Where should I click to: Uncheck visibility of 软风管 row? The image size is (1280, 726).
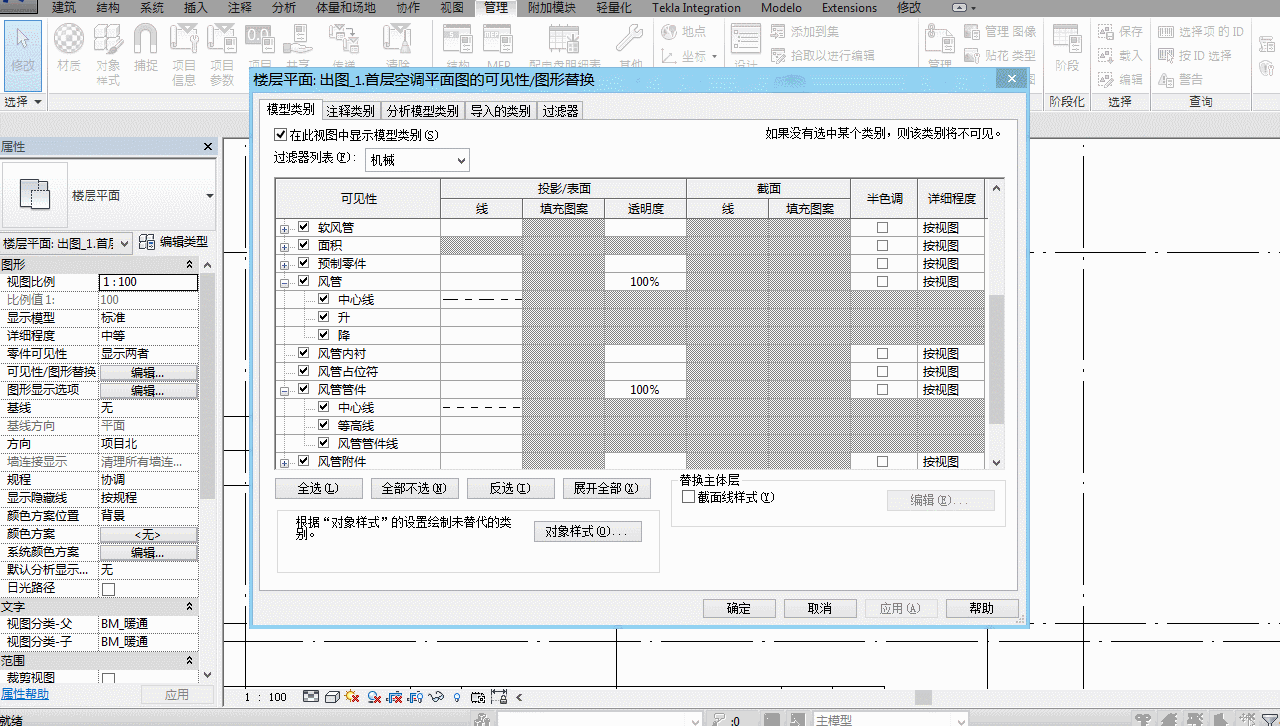coord(304,228)
